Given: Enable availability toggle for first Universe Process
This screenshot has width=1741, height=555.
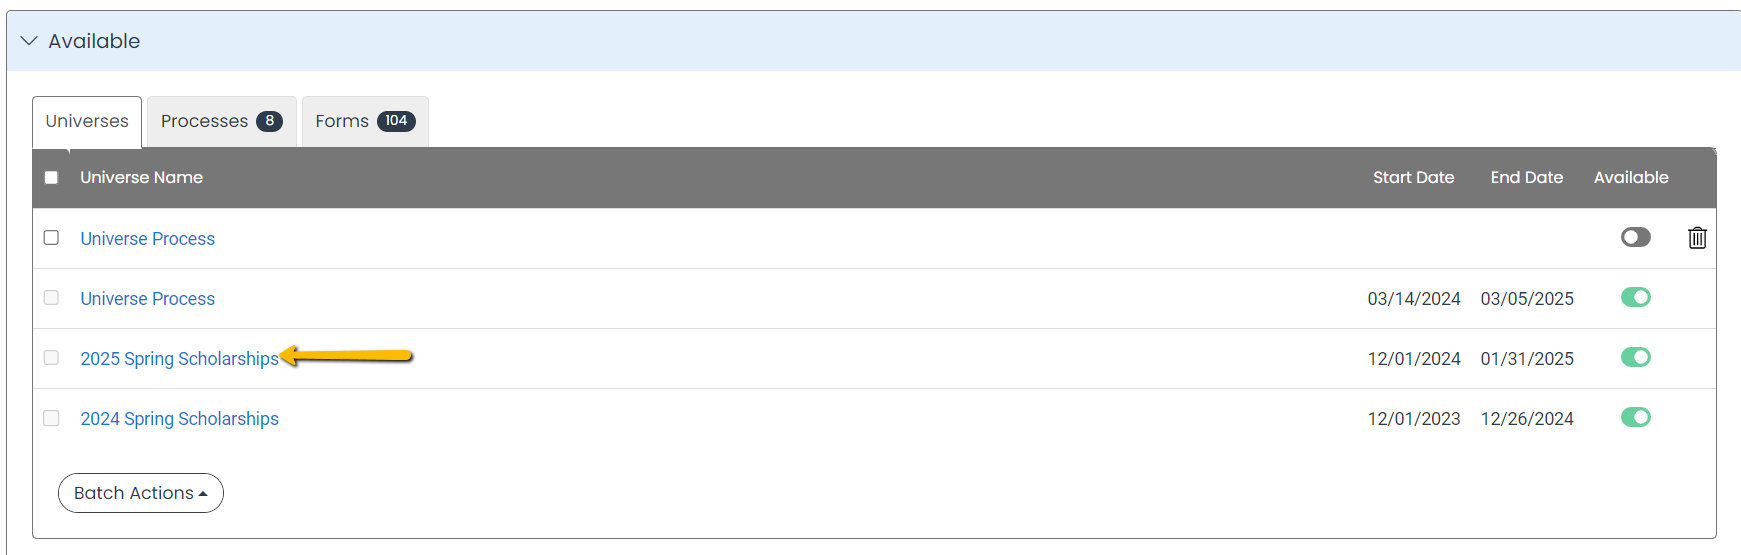Looking at the screenshot, I should tap(1636, 237).
